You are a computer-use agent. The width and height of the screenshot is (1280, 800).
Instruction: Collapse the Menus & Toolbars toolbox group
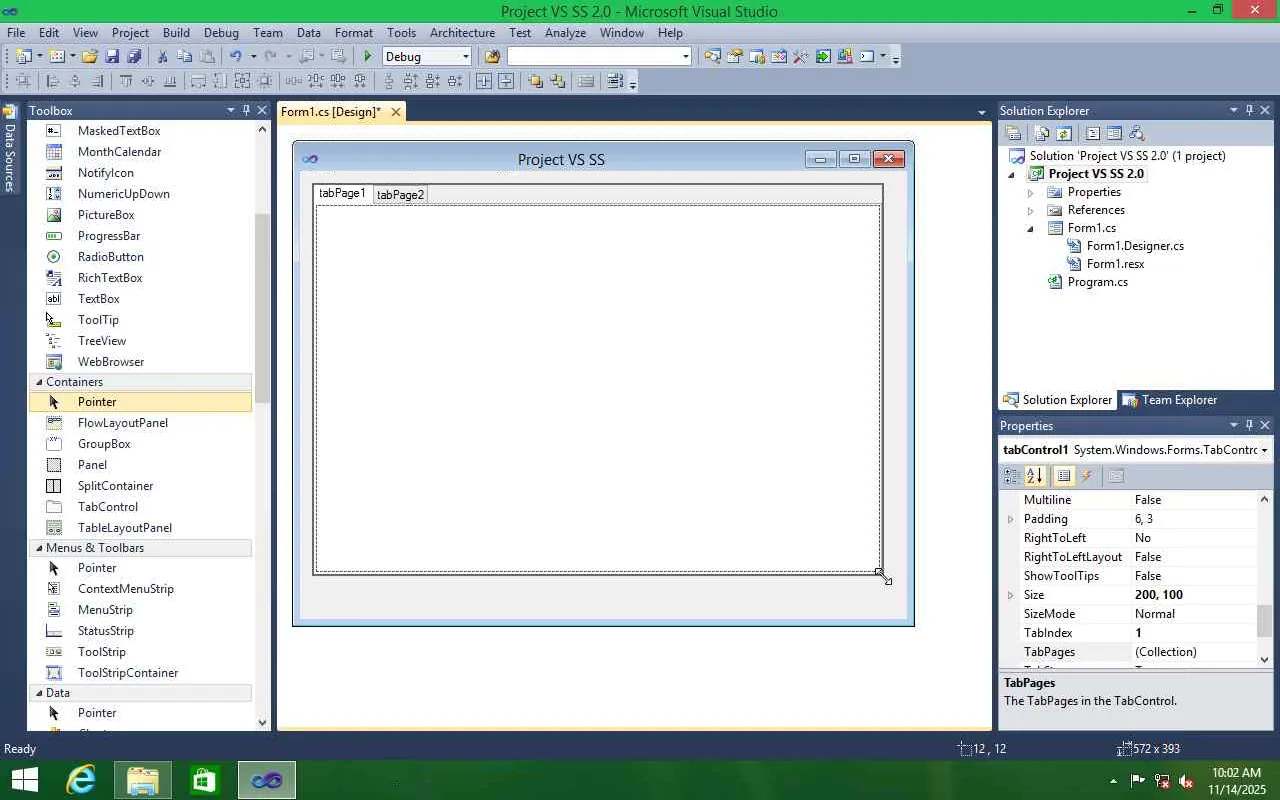click(39, 548)
